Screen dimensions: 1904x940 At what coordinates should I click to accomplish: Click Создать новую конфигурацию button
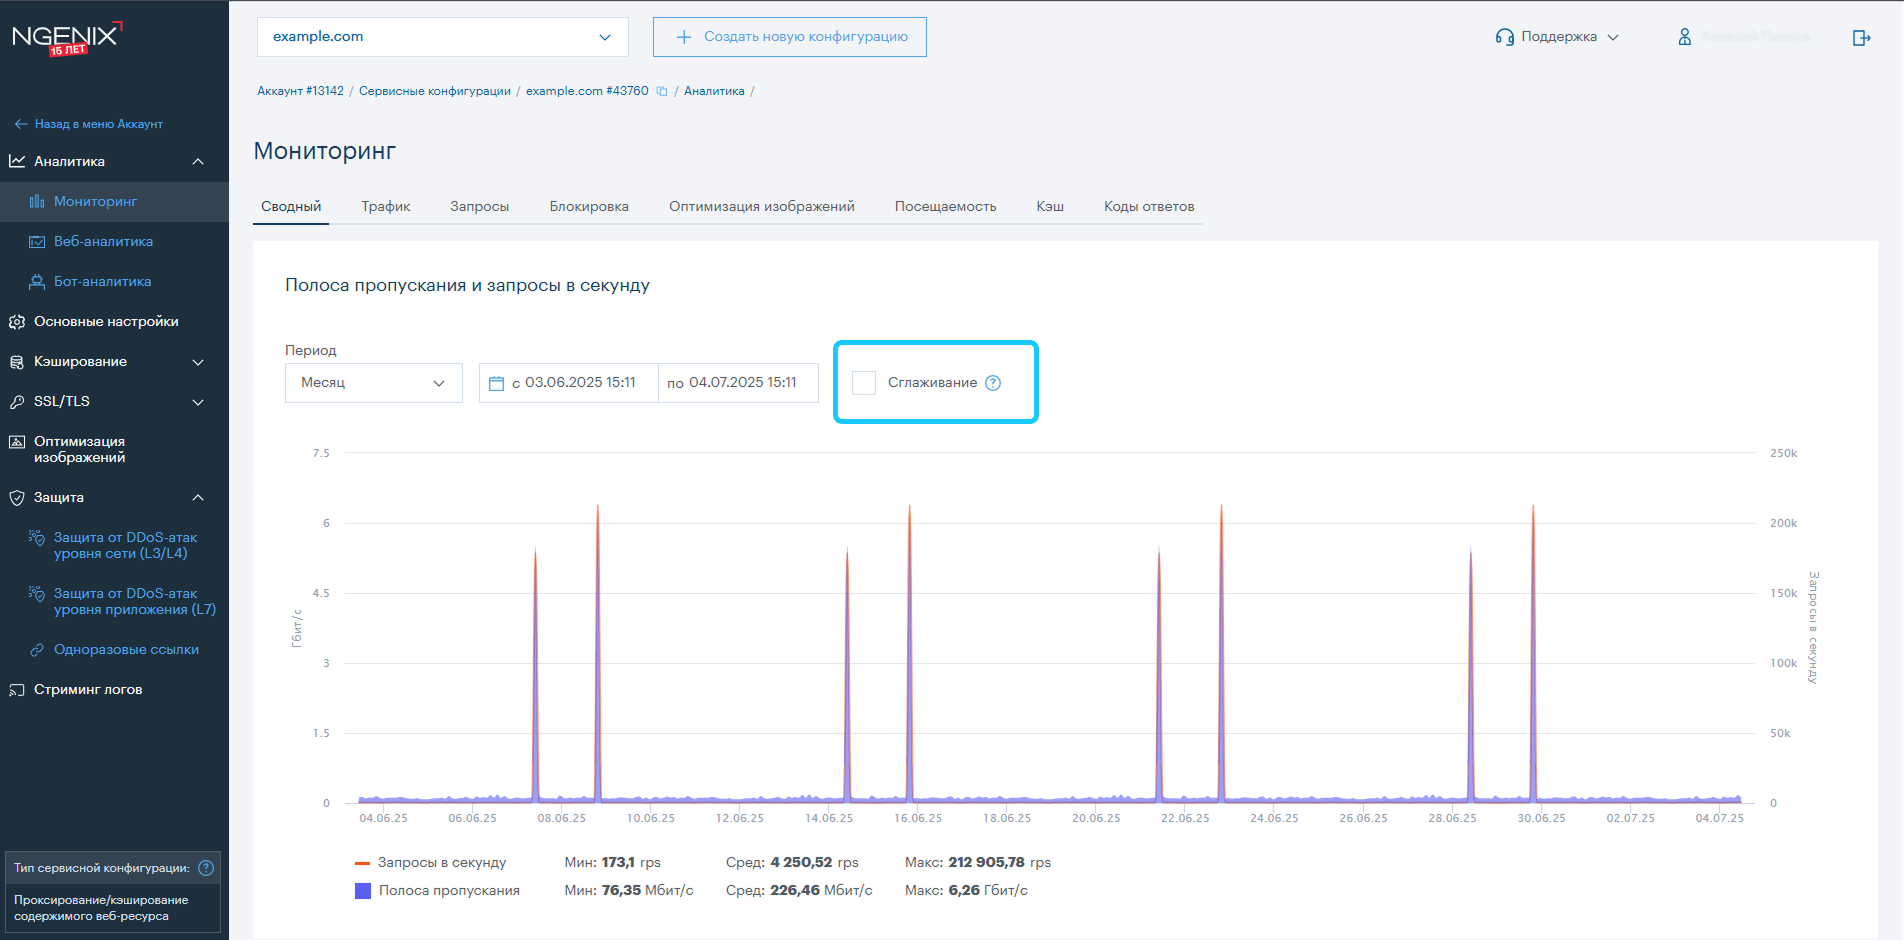click(790, 37)
